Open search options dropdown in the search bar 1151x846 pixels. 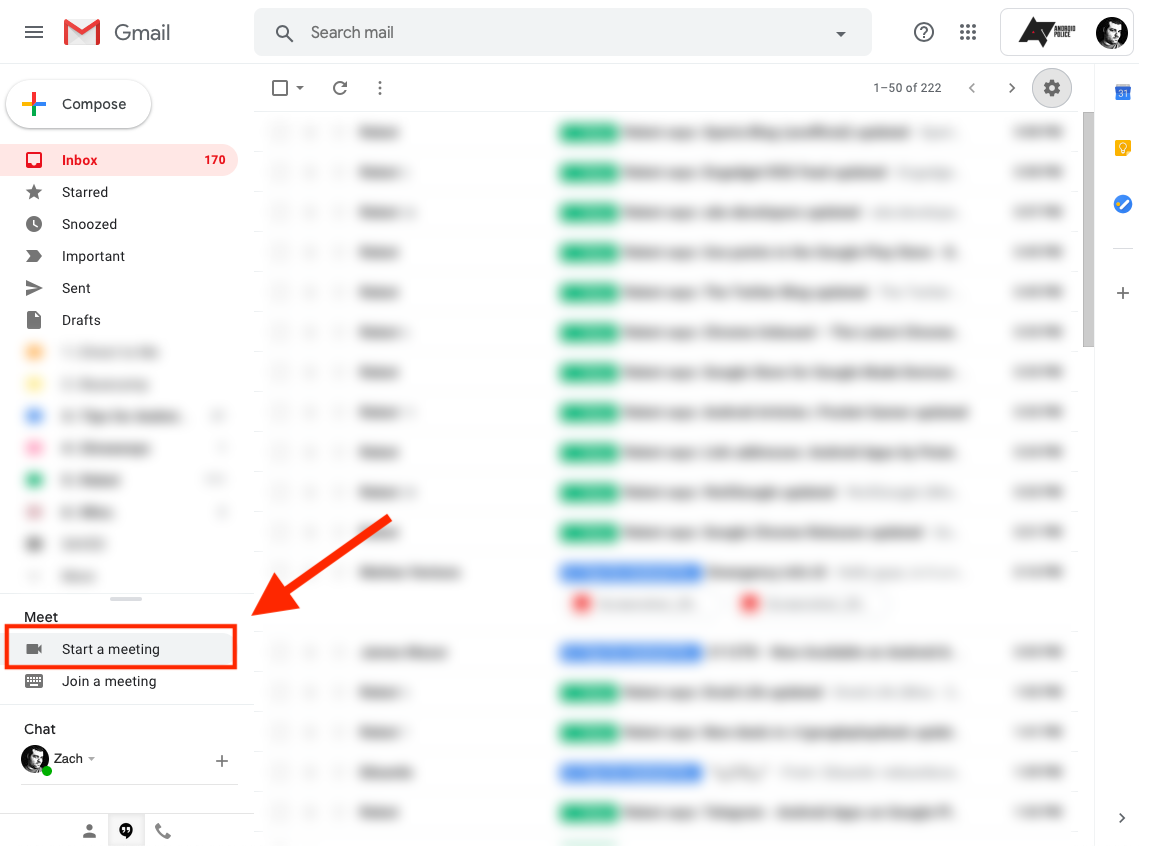click(840, 32)
